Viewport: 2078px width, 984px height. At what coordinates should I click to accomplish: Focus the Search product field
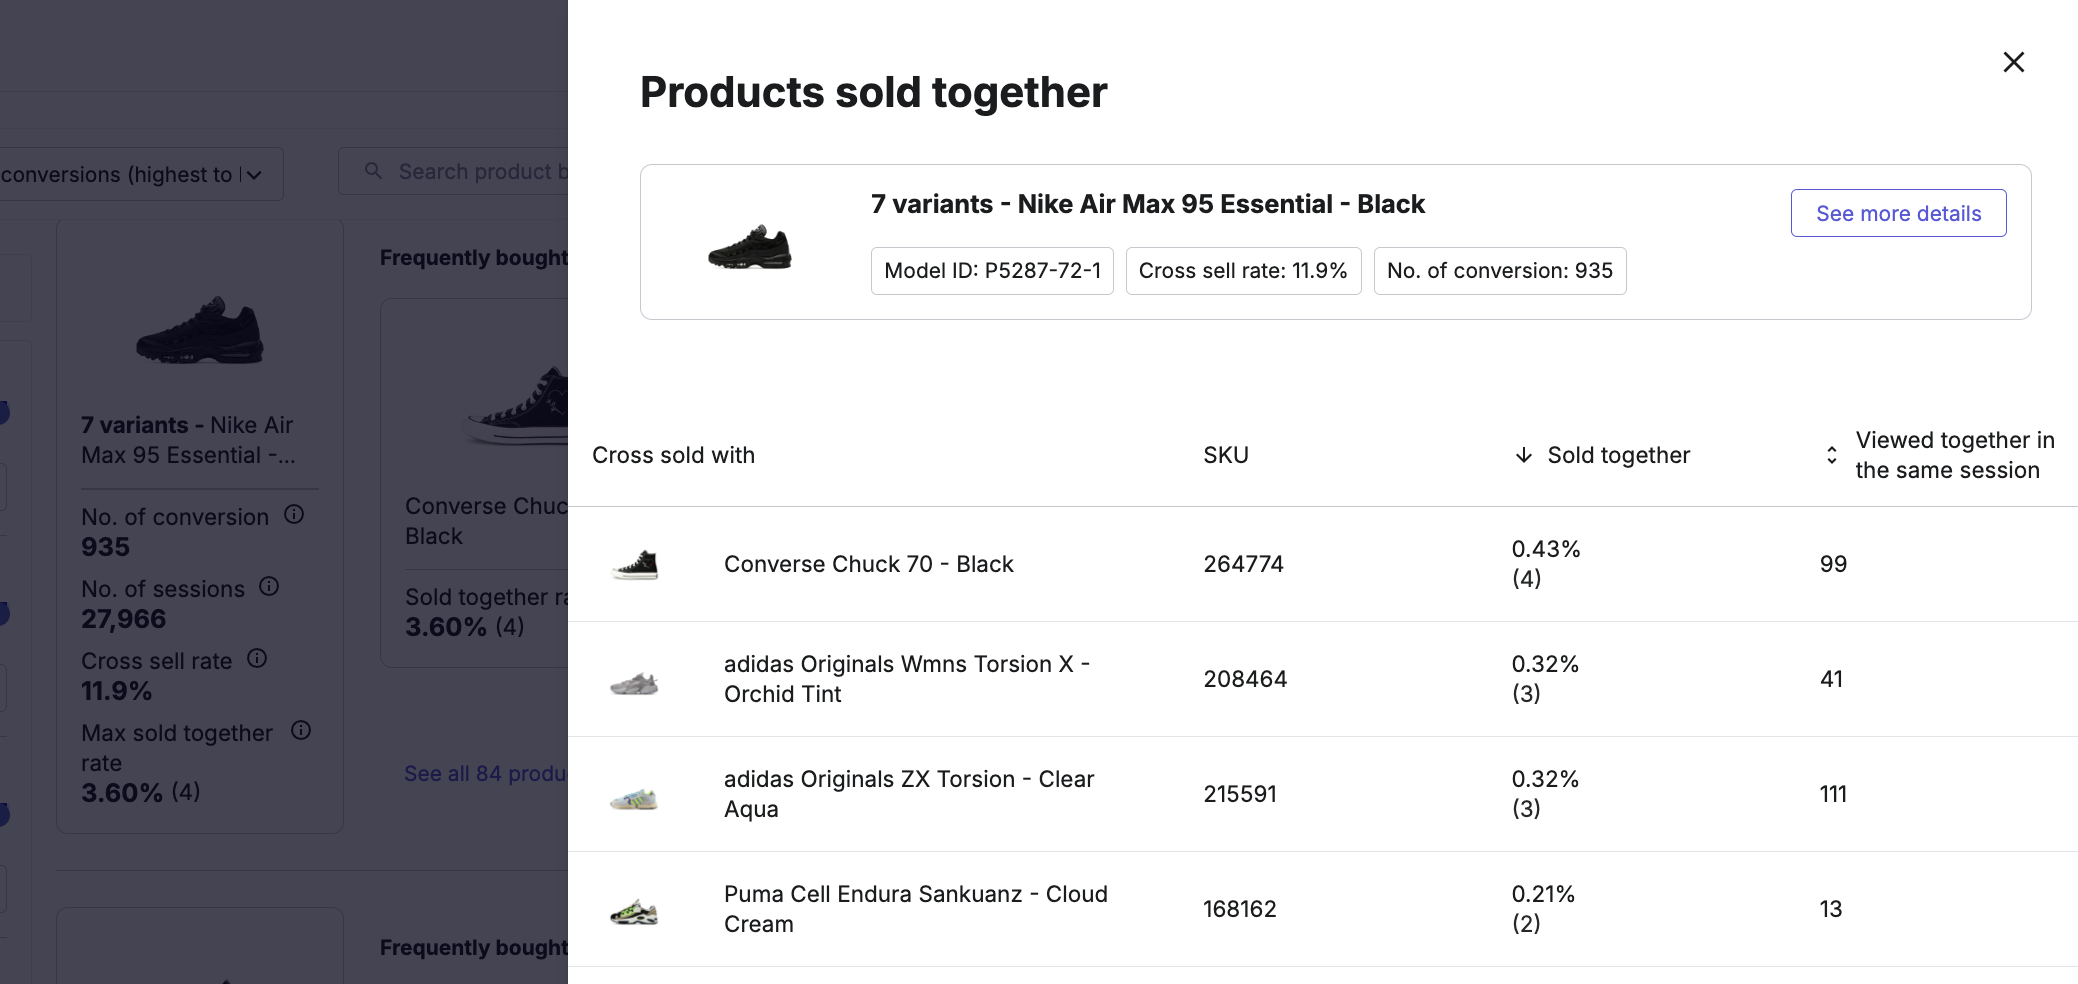coord(453,171)
